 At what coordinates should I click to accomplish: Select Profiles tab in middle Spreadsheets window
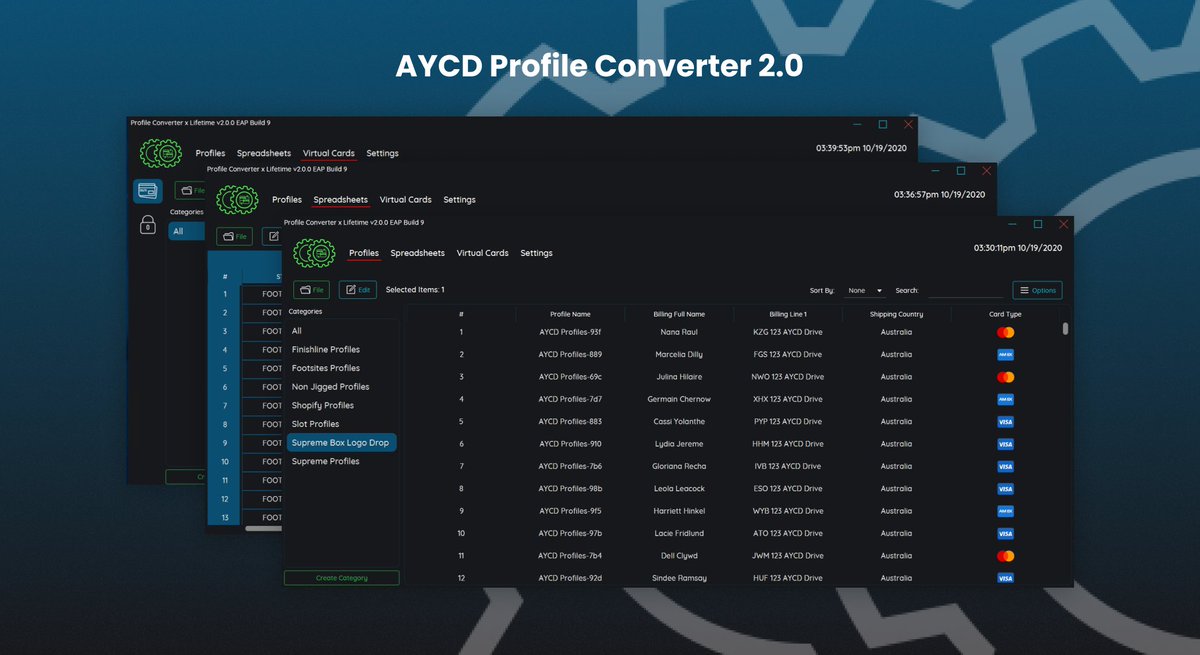pos(287,200)
